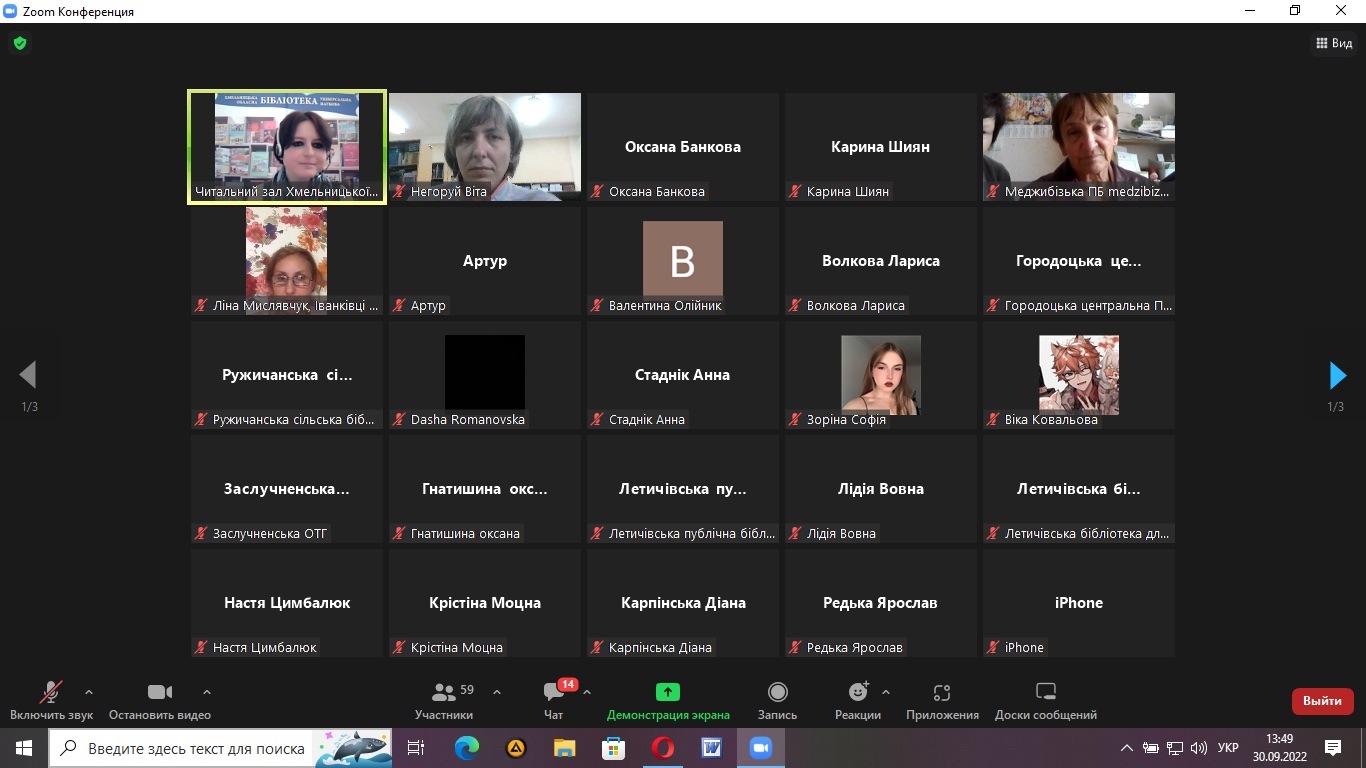Expand video options arrow next to camera
Viewport: 1366px width, 768px height.
pos(207,691)
